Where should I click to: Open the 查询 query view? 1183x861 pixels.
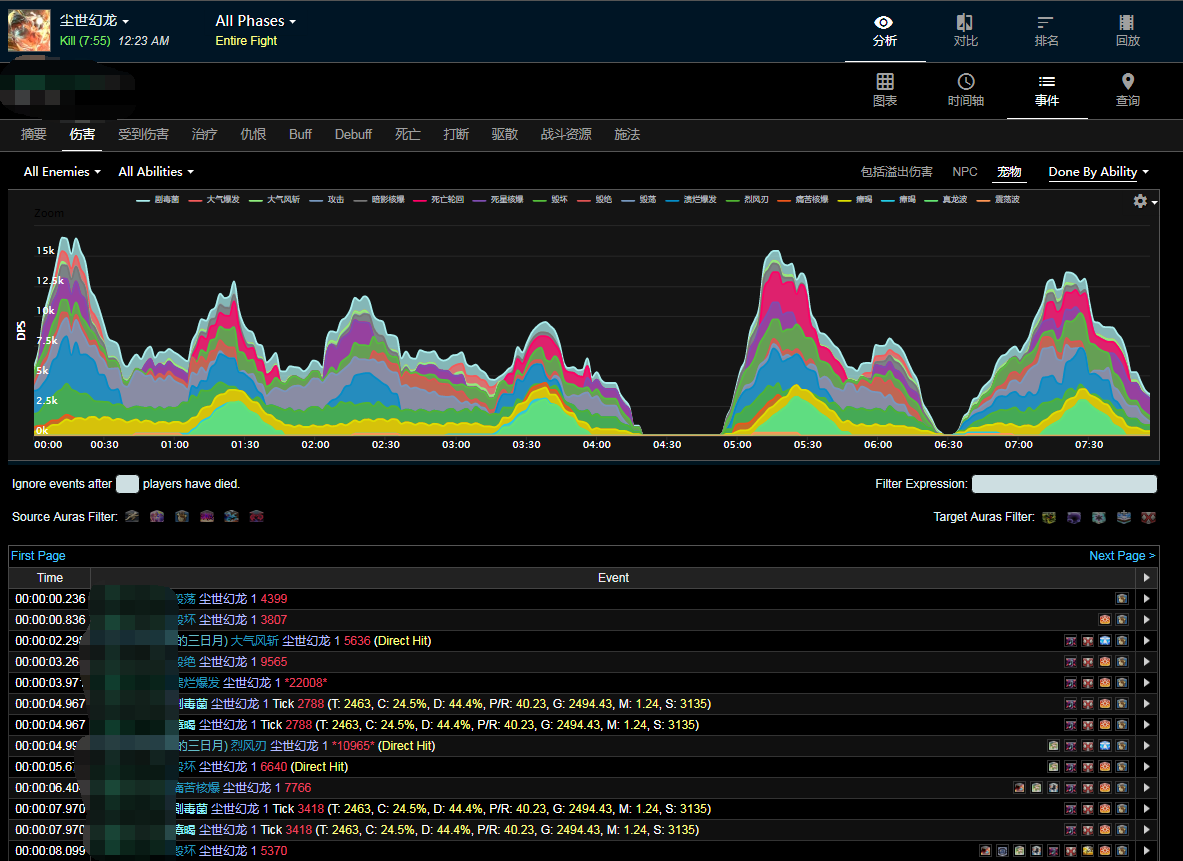1127,90
